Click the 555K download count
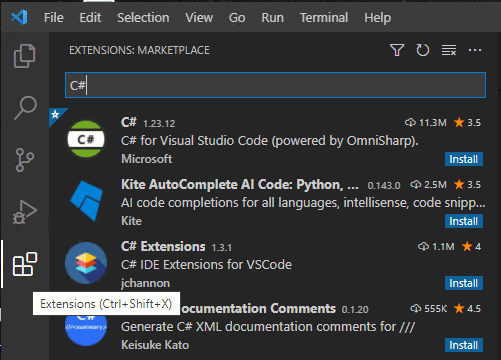 pos(428,309)
